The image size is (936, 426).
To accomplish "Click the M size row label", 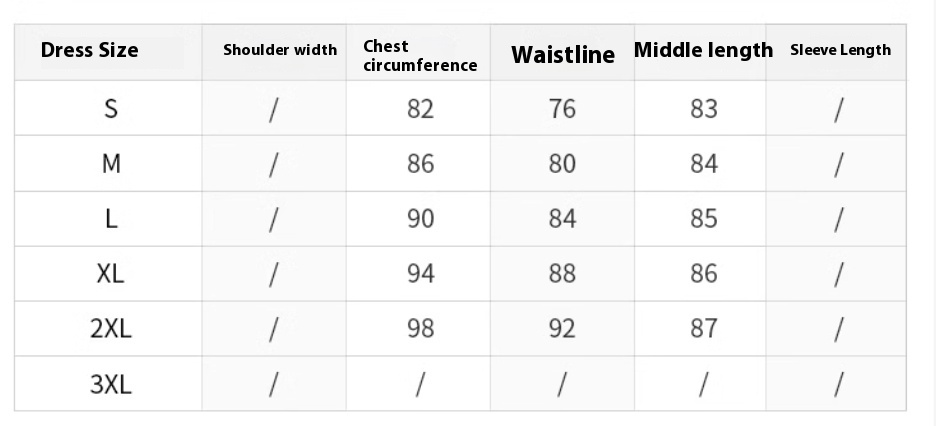I will pos(111,164).
